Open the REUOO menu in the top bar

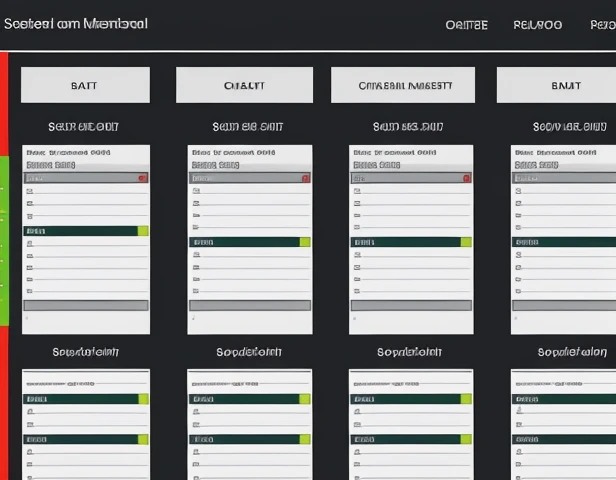[537, 25]
